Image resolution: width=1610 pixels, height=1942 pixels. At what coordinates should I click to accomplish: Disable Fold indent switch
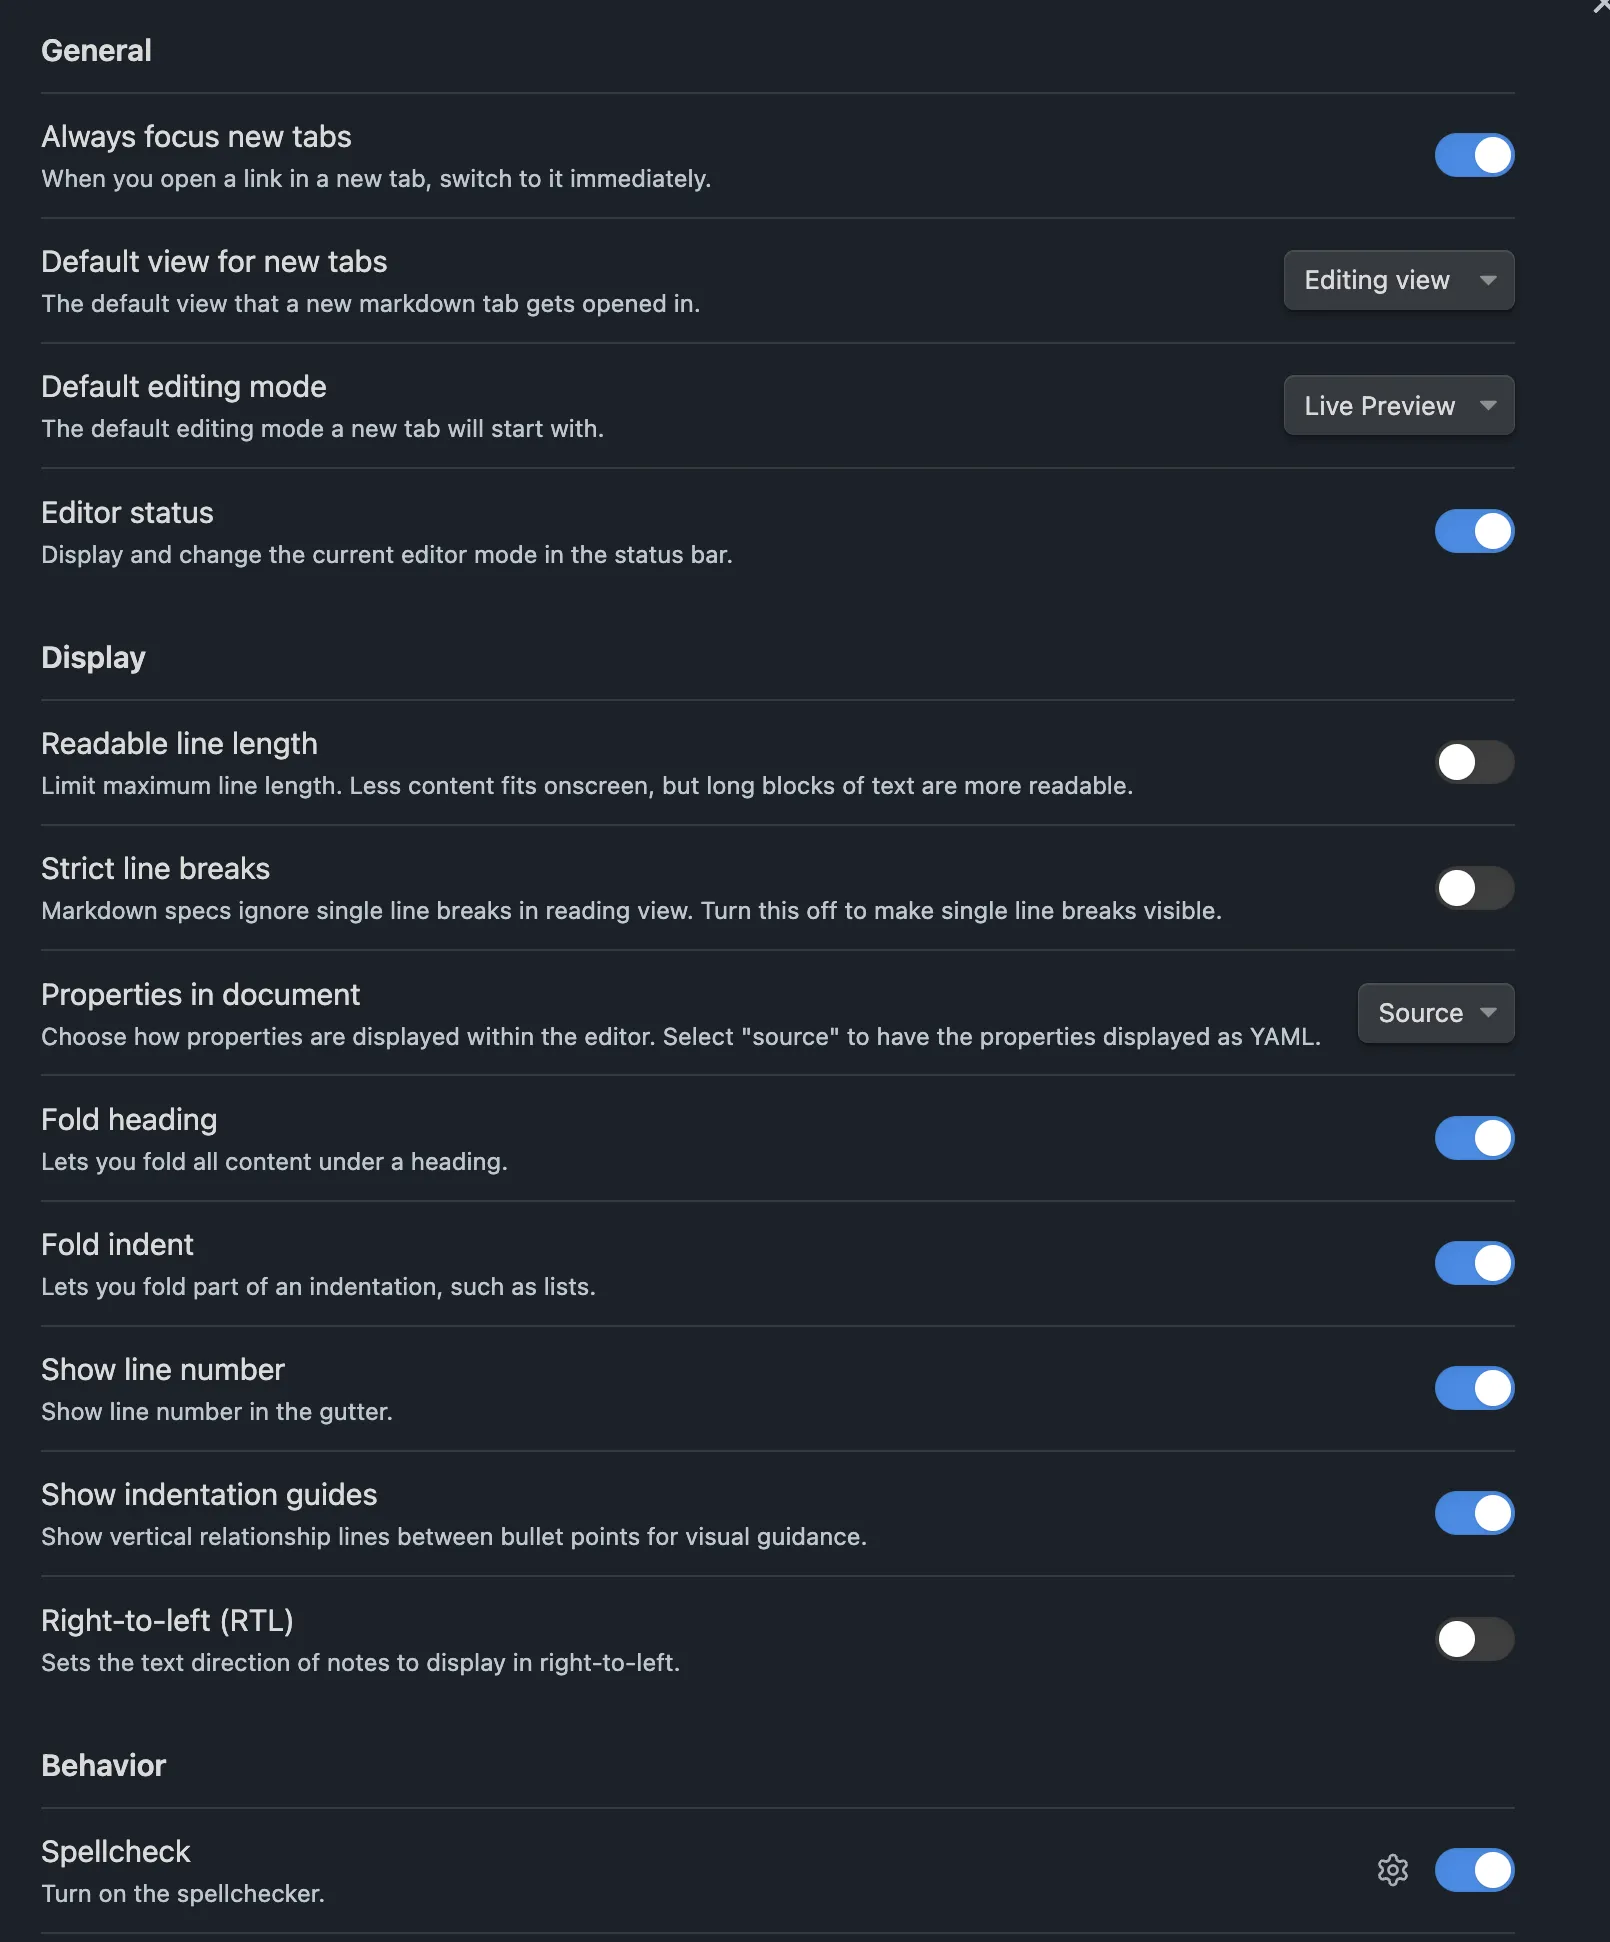pos(1474,1263)
